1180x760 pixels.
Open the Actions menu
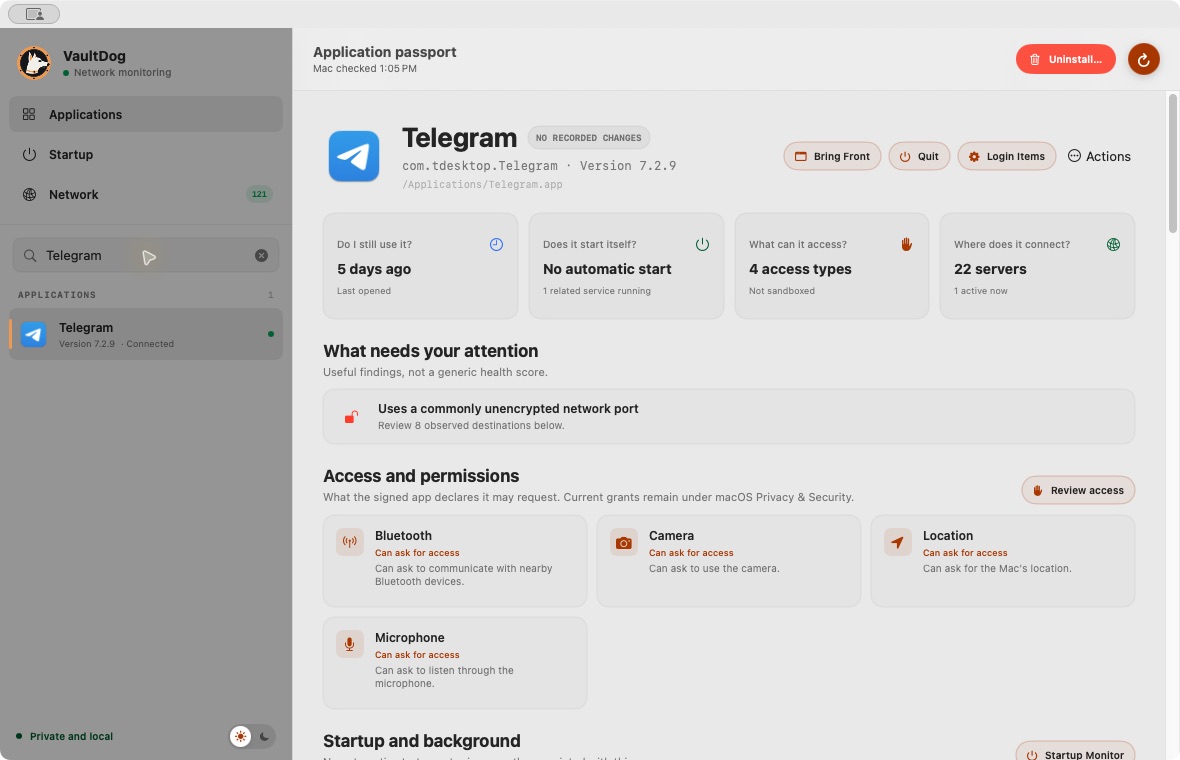(1099, 157)
